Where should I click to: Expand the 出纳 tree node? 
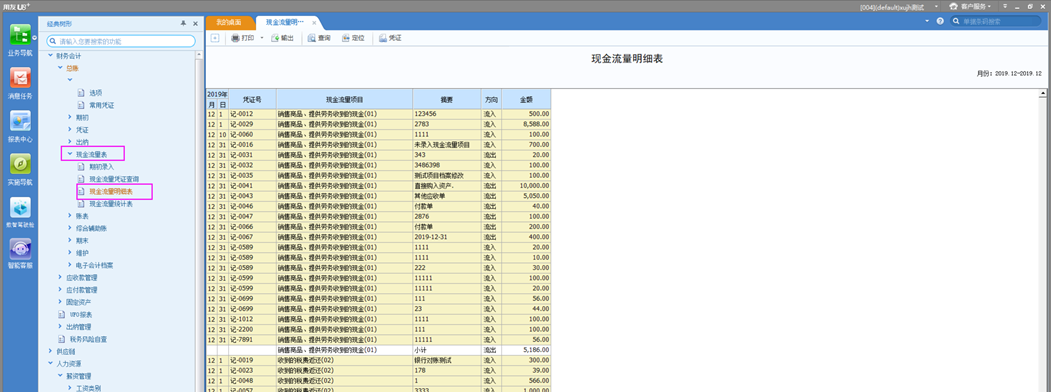point(69,142)
